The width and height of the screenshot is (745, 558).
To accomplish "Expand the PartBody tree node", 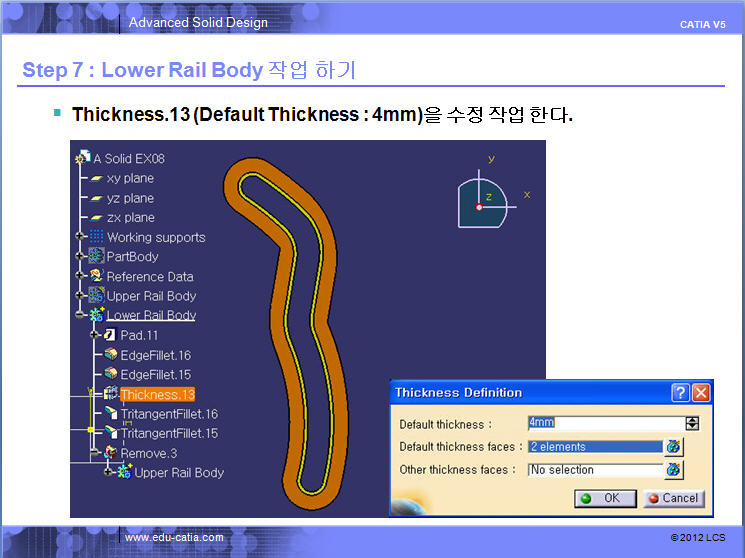I will (81, 257).
